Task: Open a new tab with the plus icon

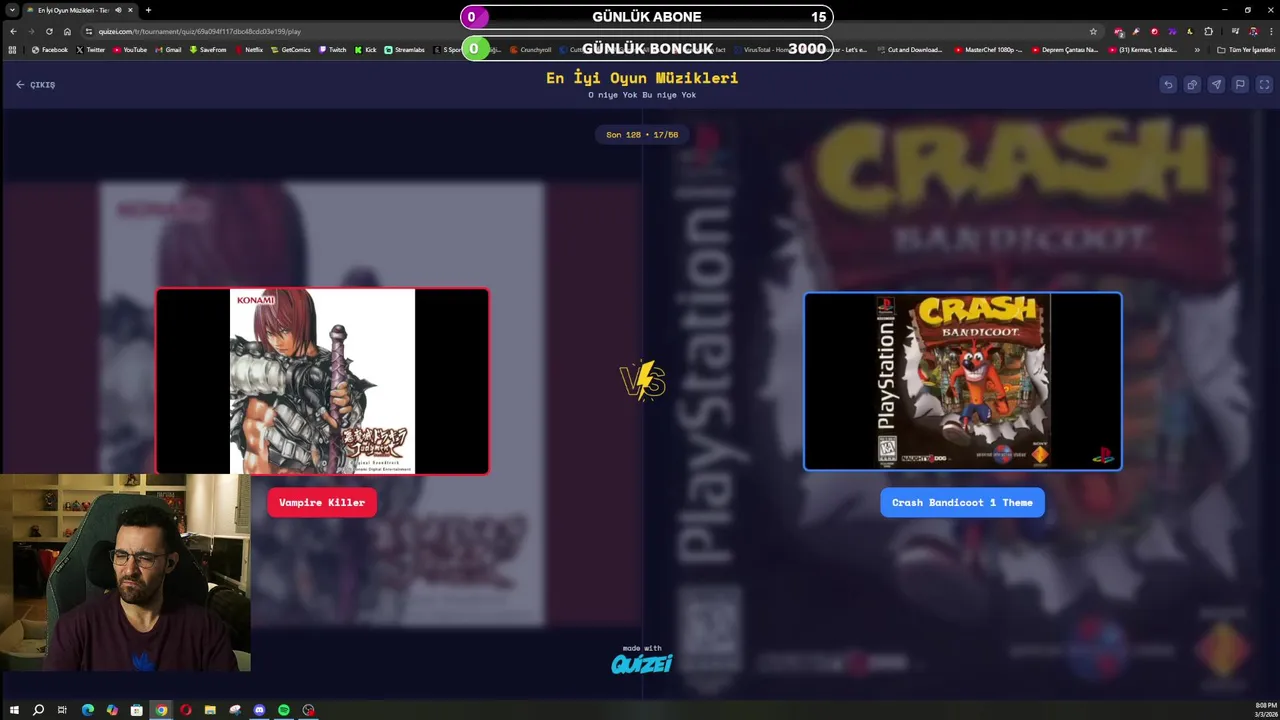Action: (x=148, y=10)
